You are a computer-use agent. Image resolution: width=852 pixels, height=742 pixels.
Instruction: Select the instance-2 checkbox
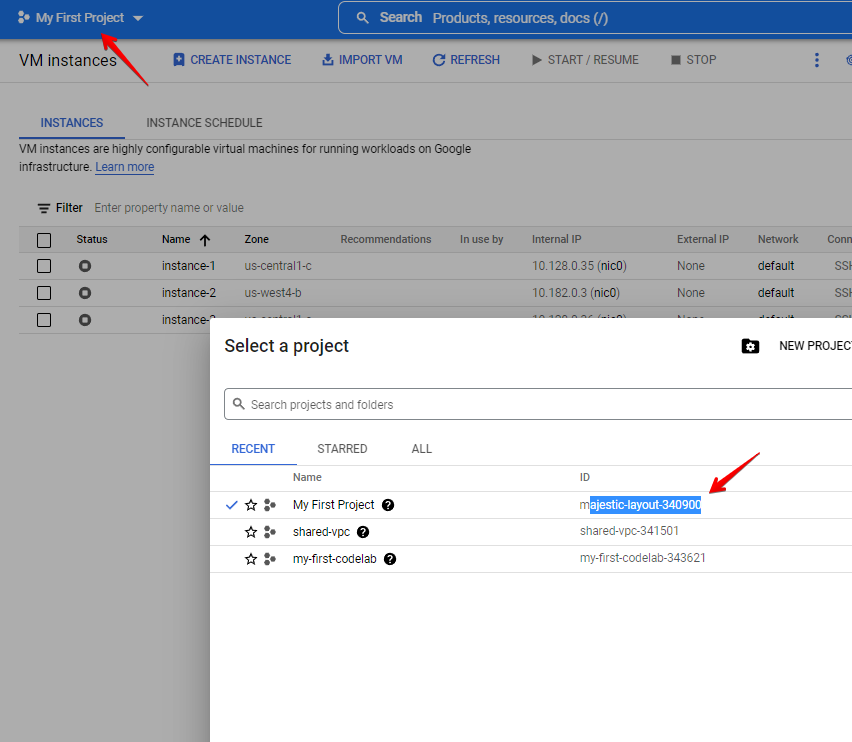44,293
